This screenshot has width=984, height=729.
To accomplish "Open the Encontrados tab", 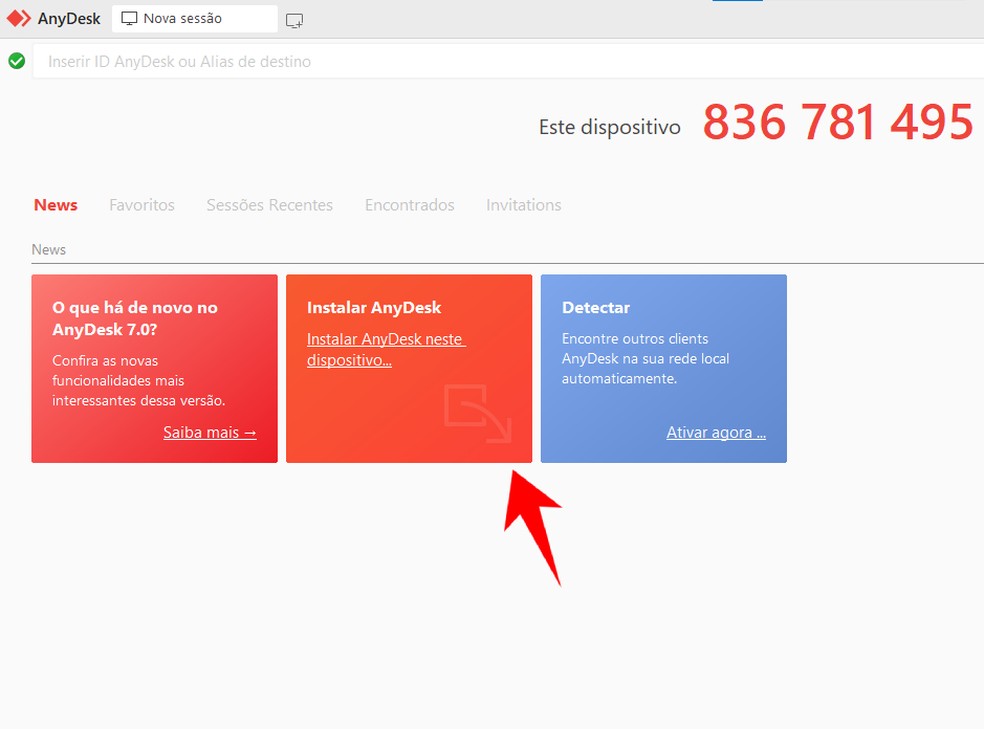I will (x=409, y=205).
